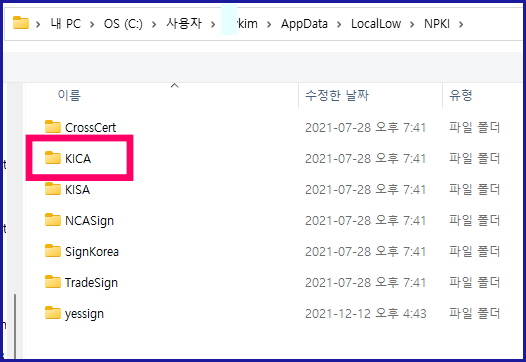This screenshot has height=362, width=526.
Task: Click the NCASign row modified date
Action: pos(365,220)
